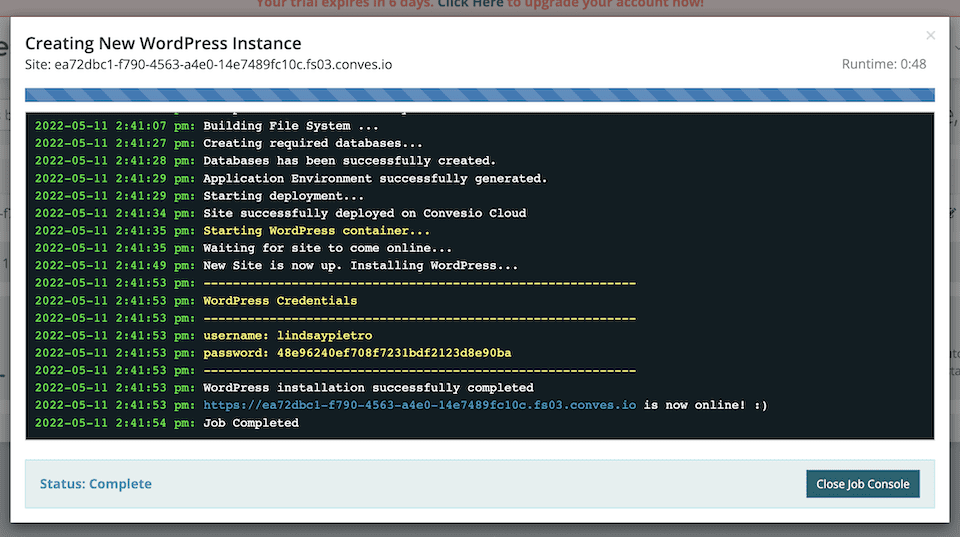The height and width of the screenshot is (537, 960).
Task: Click 'Site successfully deployed on Convesio Cloud' line
Action: click(364, 213)
